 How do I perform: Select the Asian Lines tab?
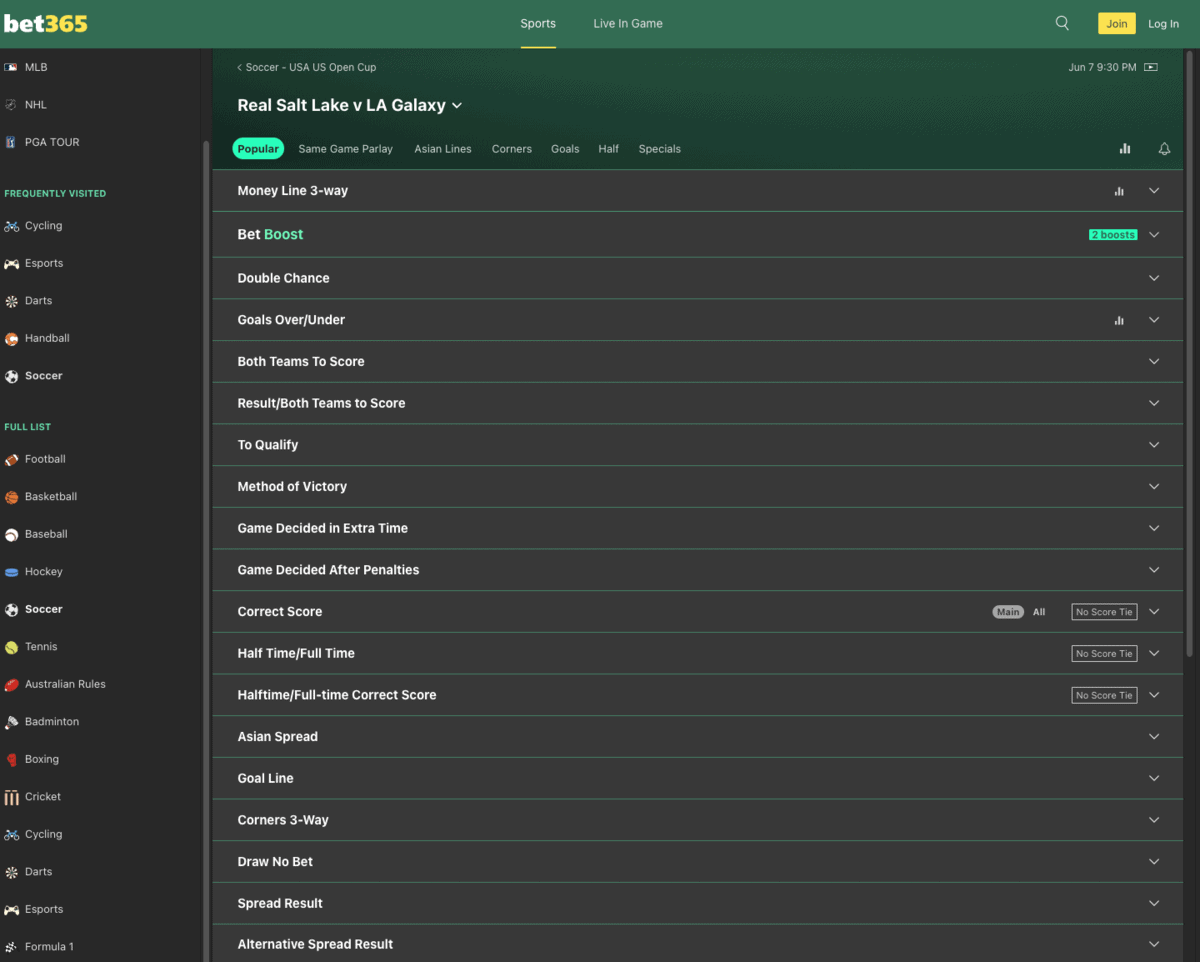tap(443, 149)
